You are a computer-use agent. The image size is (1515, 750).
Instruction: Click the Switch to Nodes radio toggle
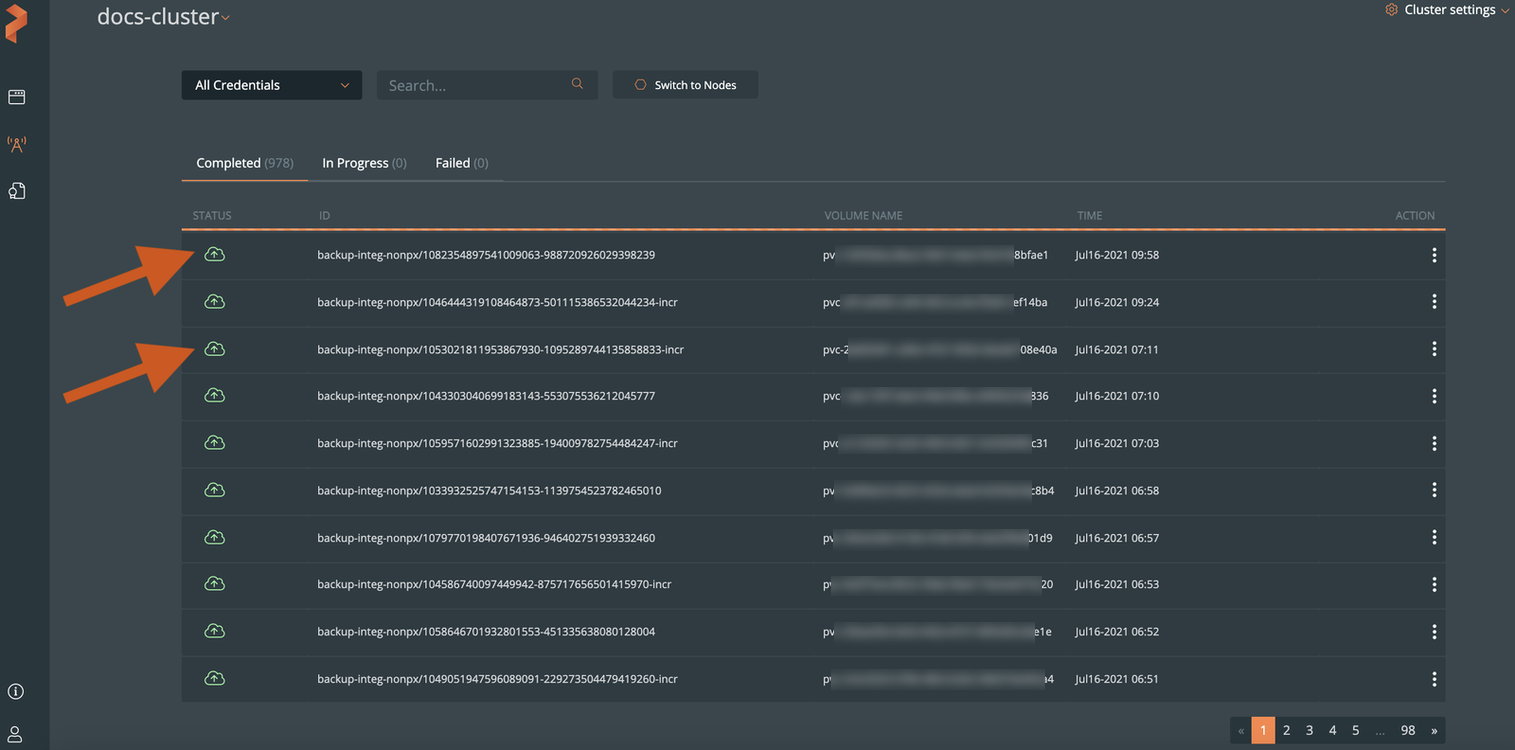coord(640,84)
